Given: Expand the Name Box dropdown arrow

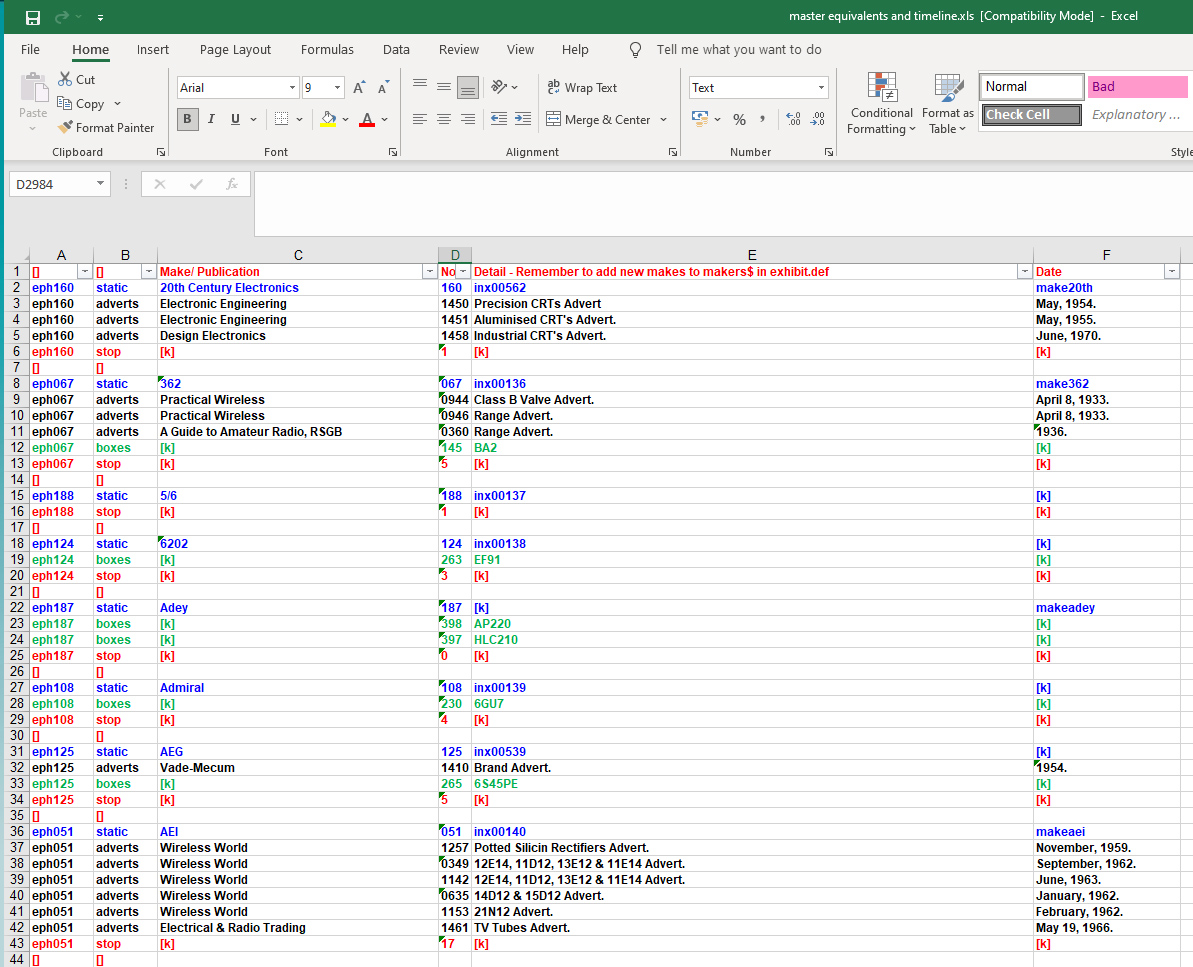Looking at the screenshot, I should coord(100,183).
